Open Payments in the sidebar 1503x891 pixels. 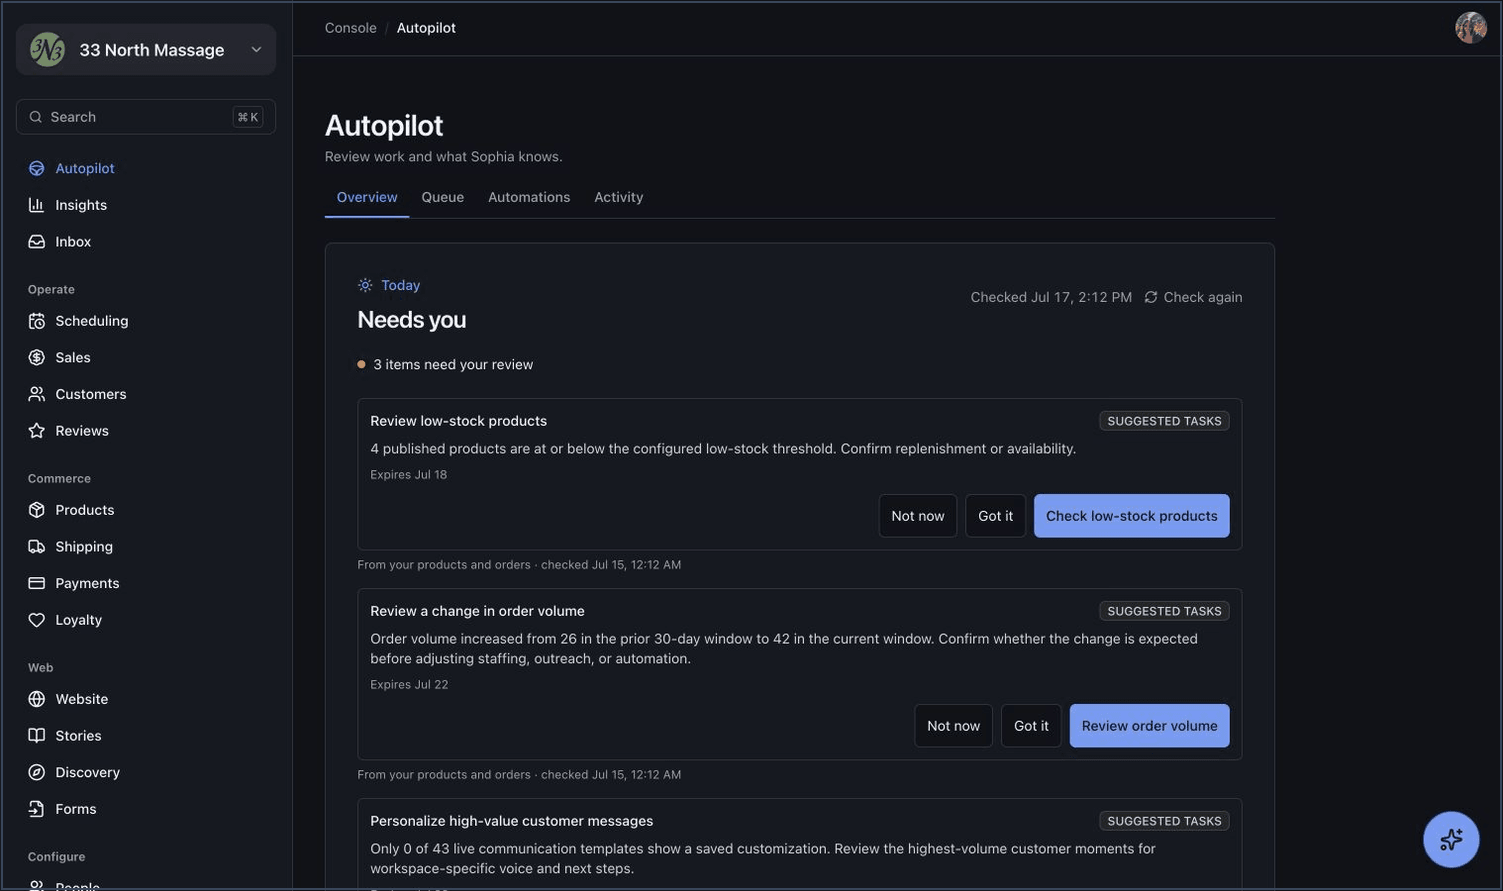[146, 583]
